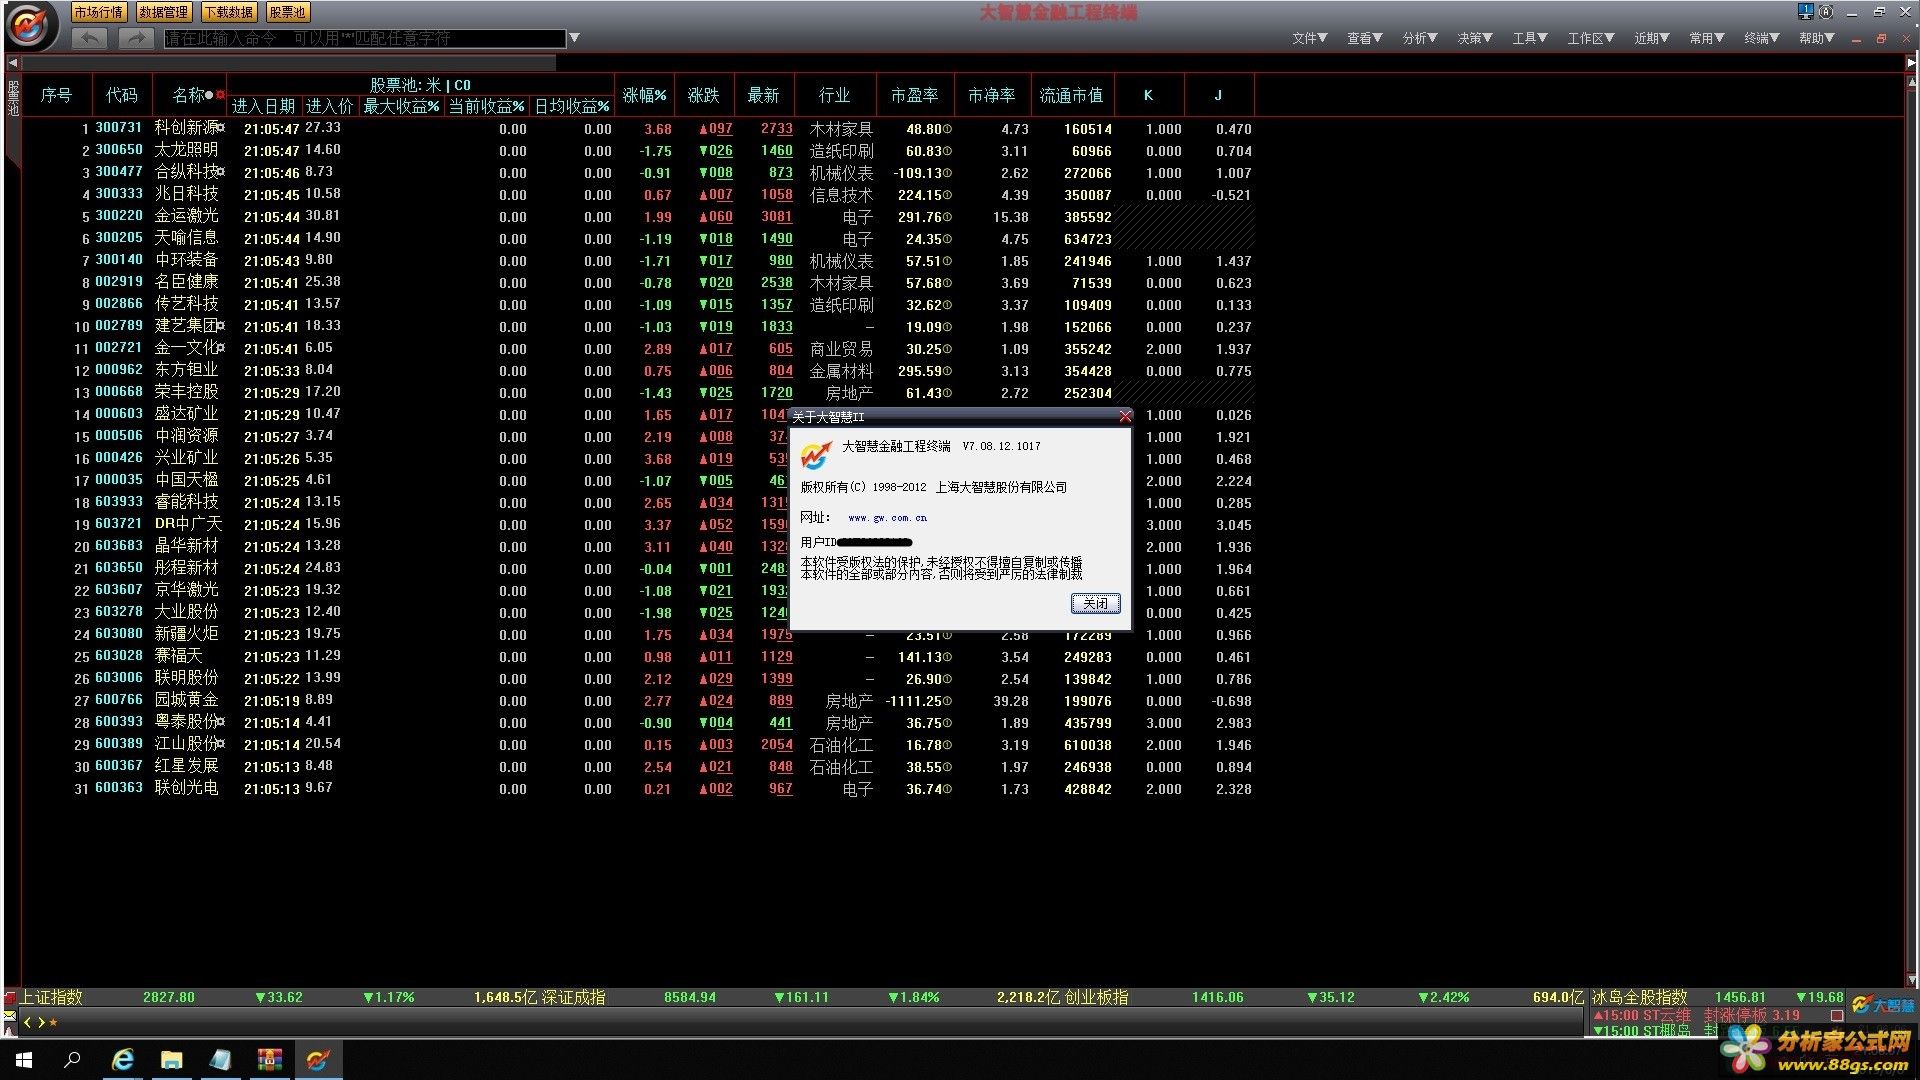The width and height of the screenshot is (1920, 1080).
Task: Sort by the 涨幅% column header
Action: [644, 95]
